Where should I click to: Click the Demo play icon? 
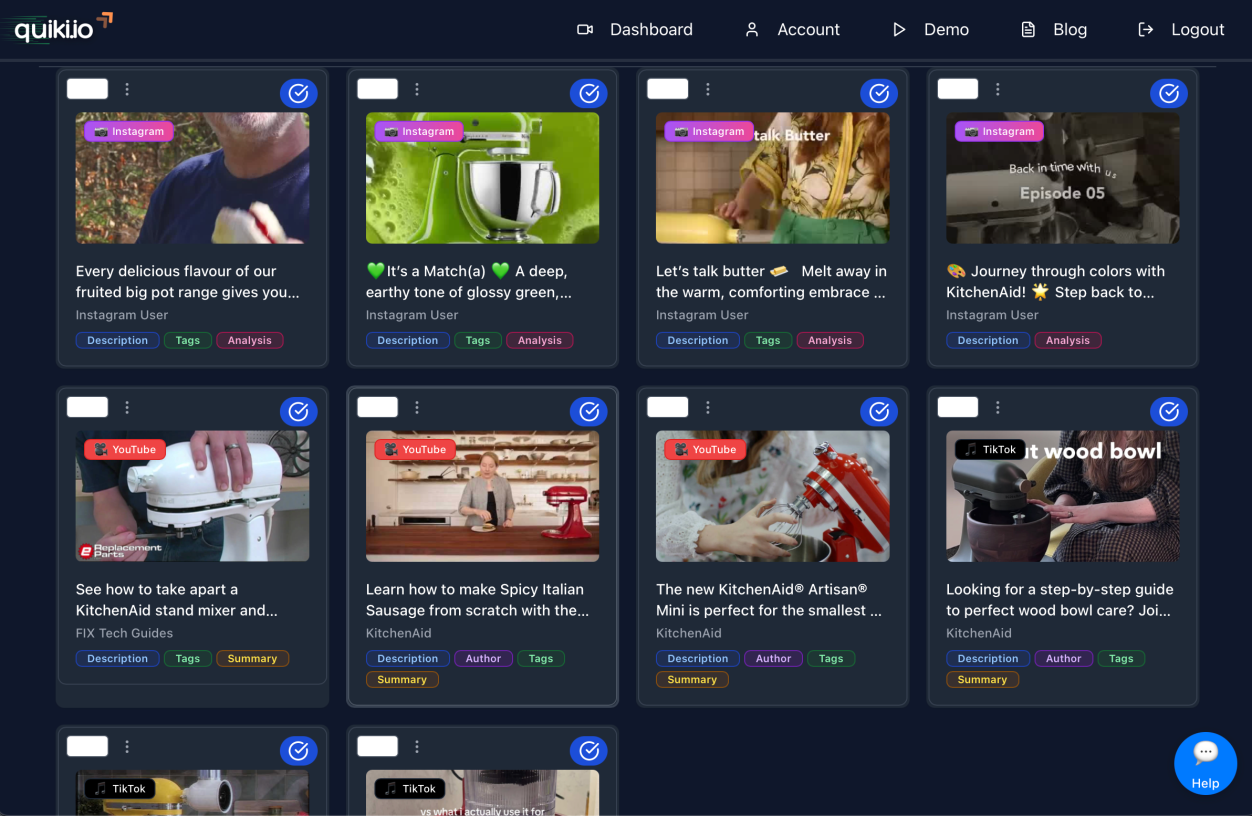coord(899,30)
